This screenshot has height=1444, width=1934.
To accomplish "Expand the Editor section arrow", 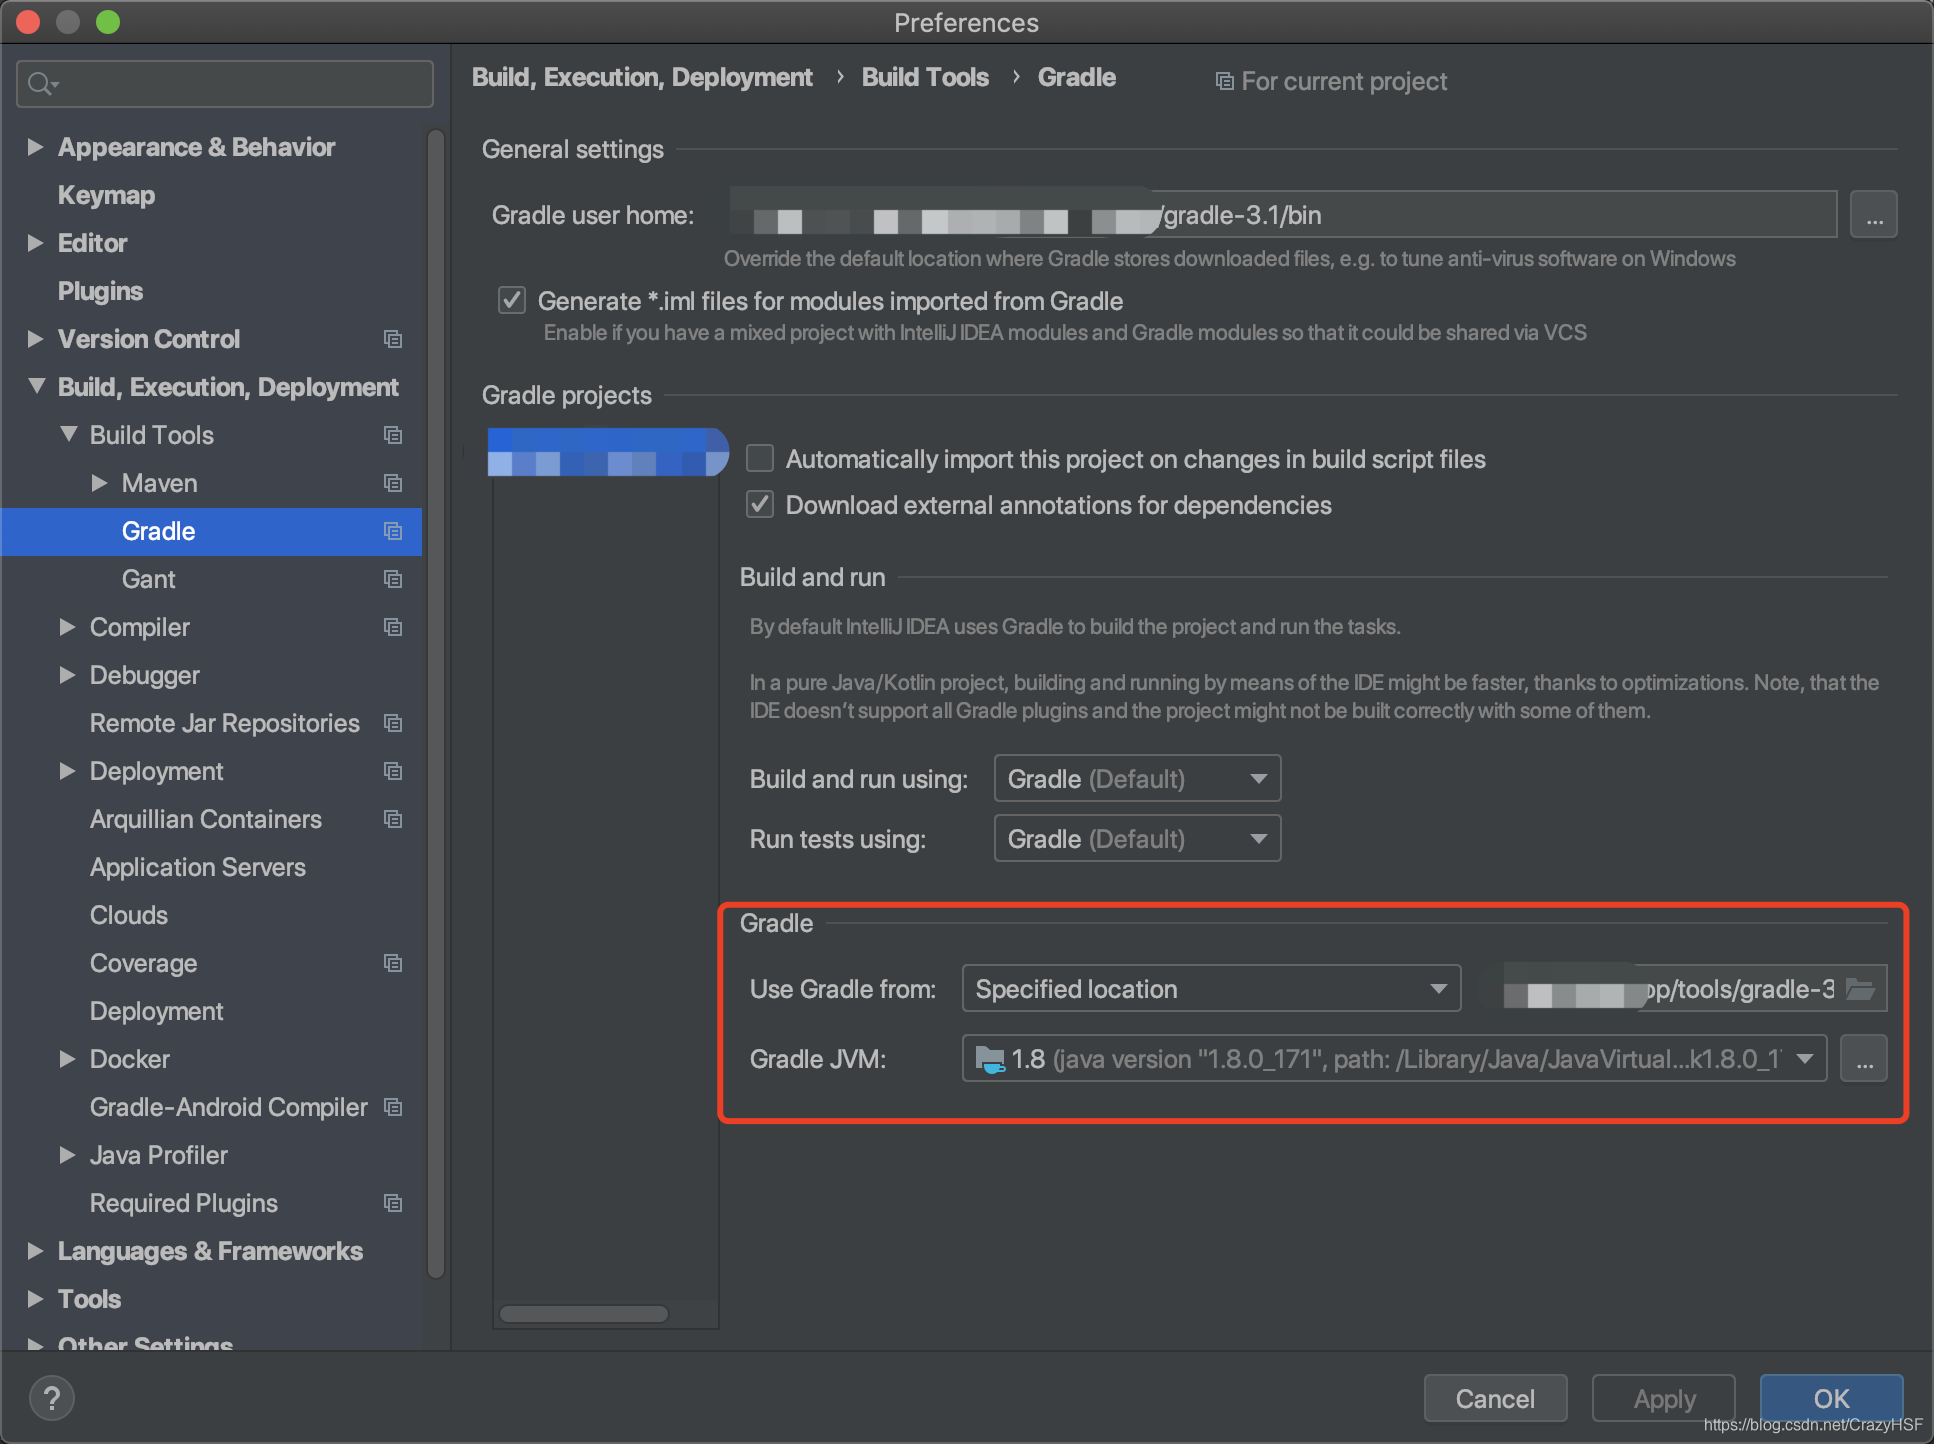I will pyautogui.click(x=35, y=243).
